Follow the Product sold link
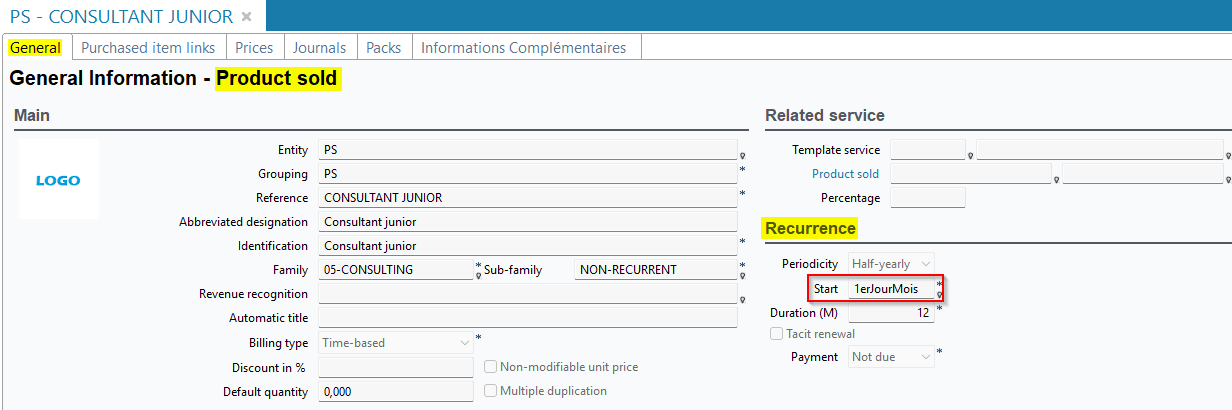Viewport: 1232px width, 410px height. coord(845,174)
